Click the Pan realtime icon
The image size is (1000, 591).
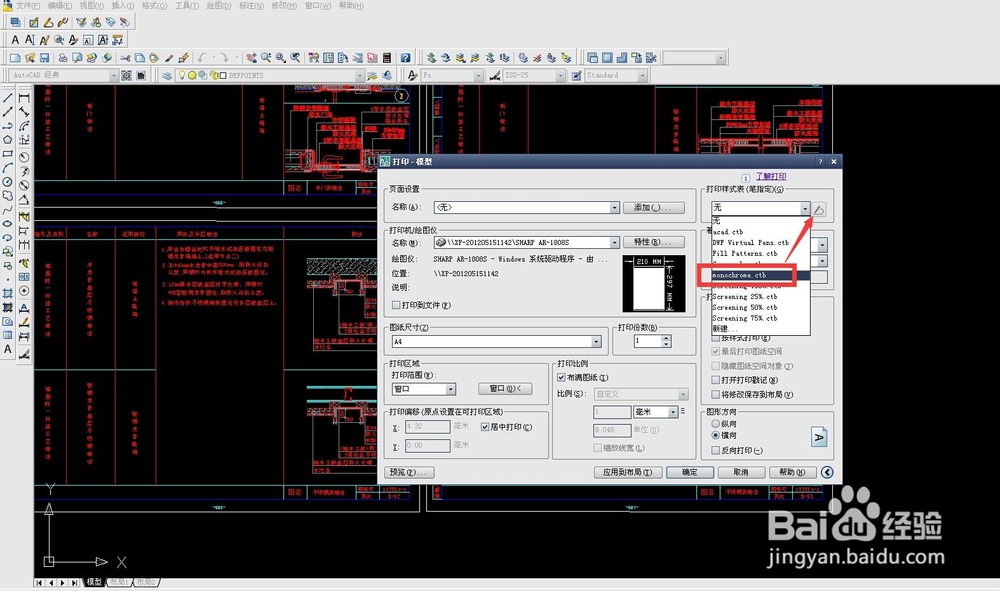[252, 58]
